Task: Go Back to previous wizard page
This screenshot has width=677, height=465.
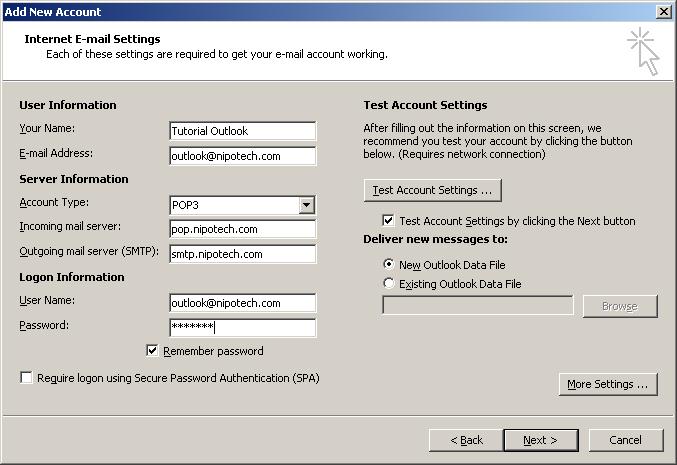Action: (466, 440)
